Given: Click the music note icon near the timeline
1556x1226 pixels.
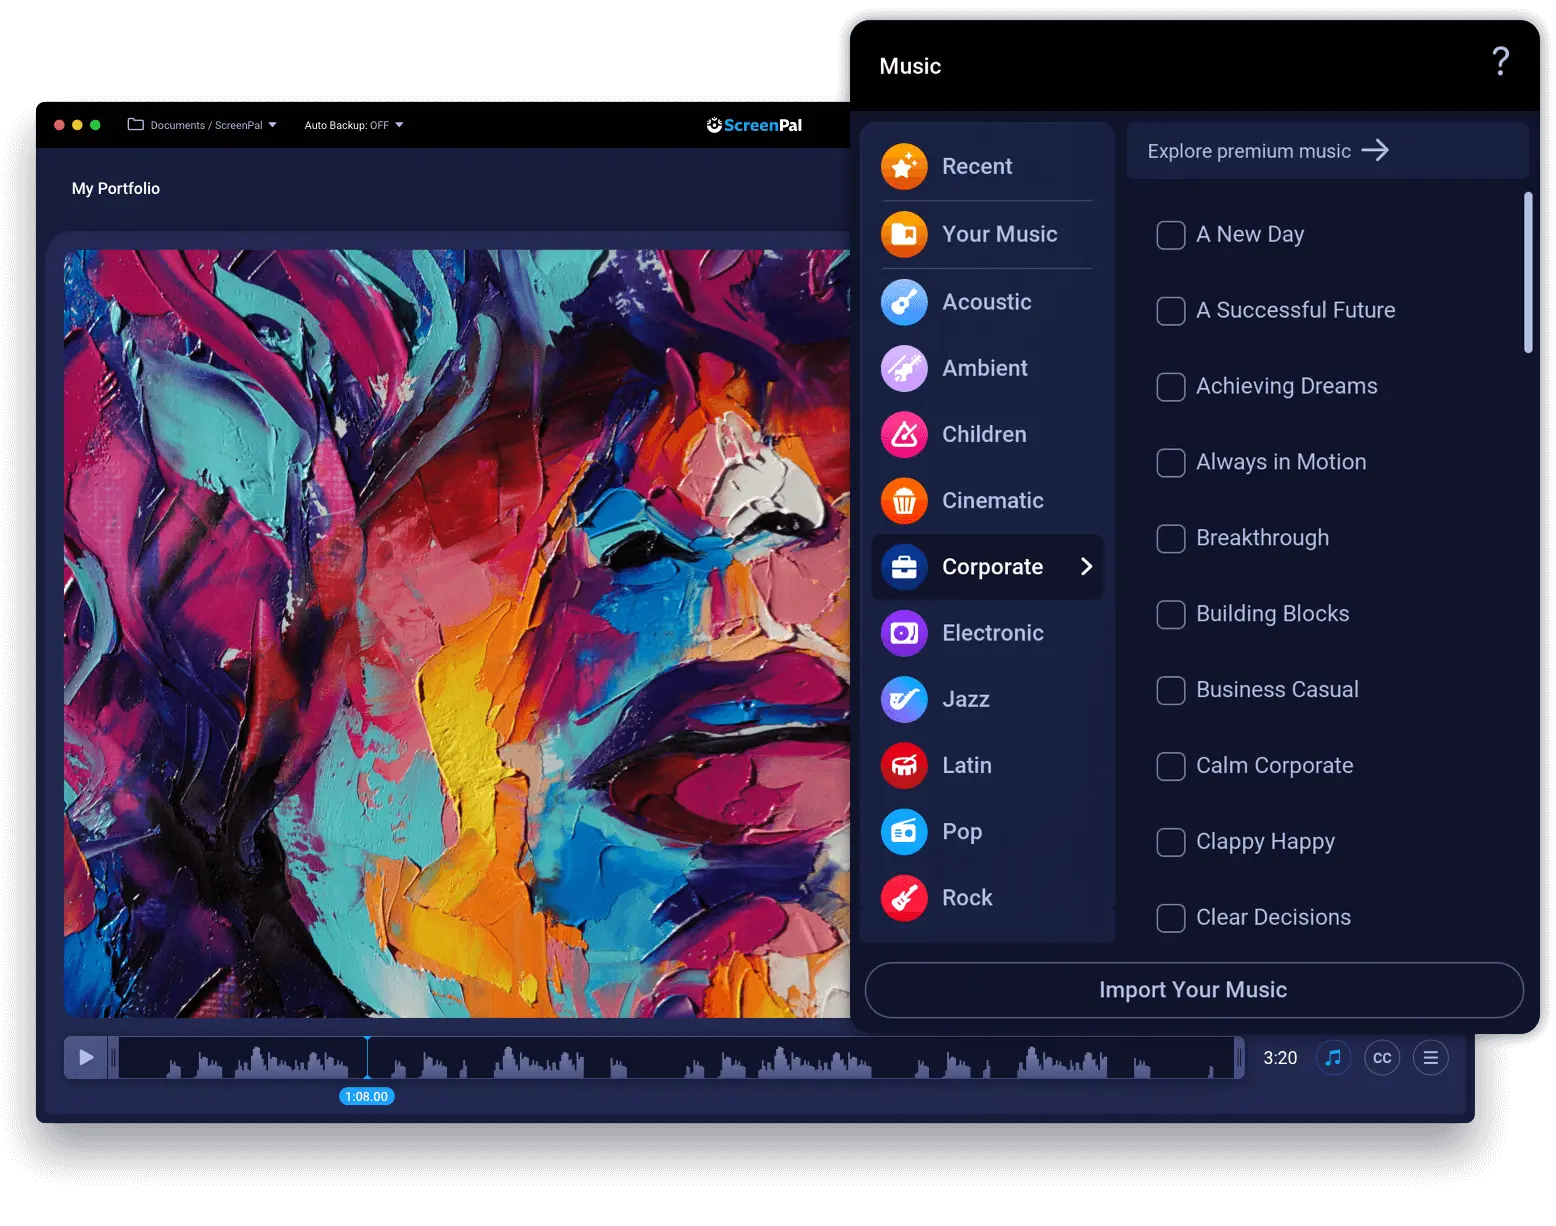Looking at the screenshot, I should tap(1333, 1057).
